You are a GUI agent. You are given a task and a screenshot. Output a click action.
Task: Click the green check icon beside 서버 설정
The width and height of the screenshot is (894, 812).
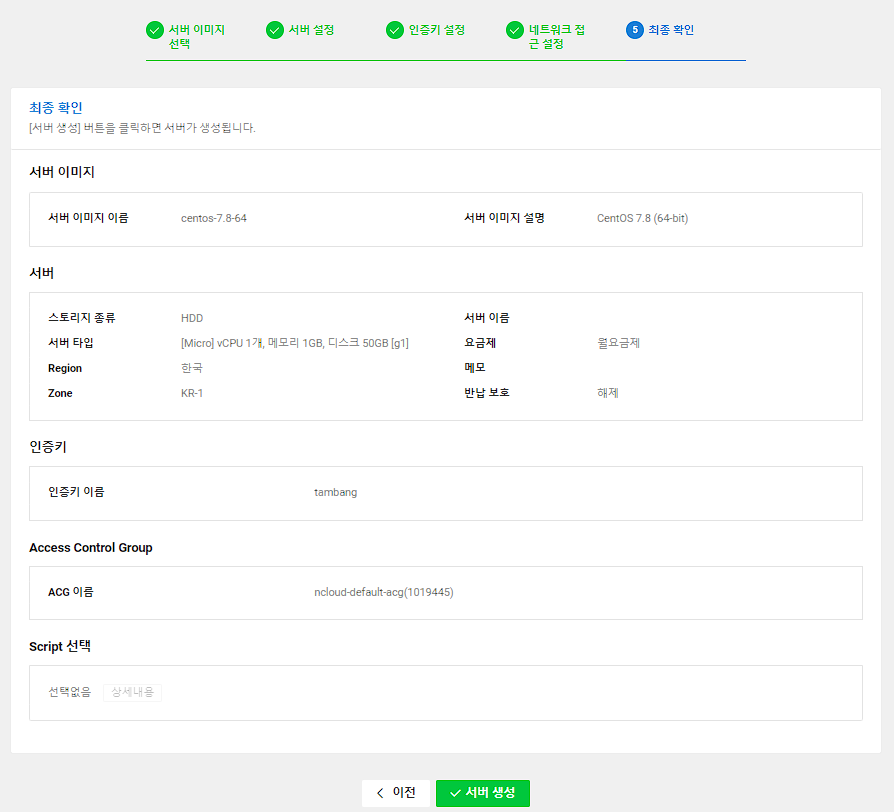point(275,30)
